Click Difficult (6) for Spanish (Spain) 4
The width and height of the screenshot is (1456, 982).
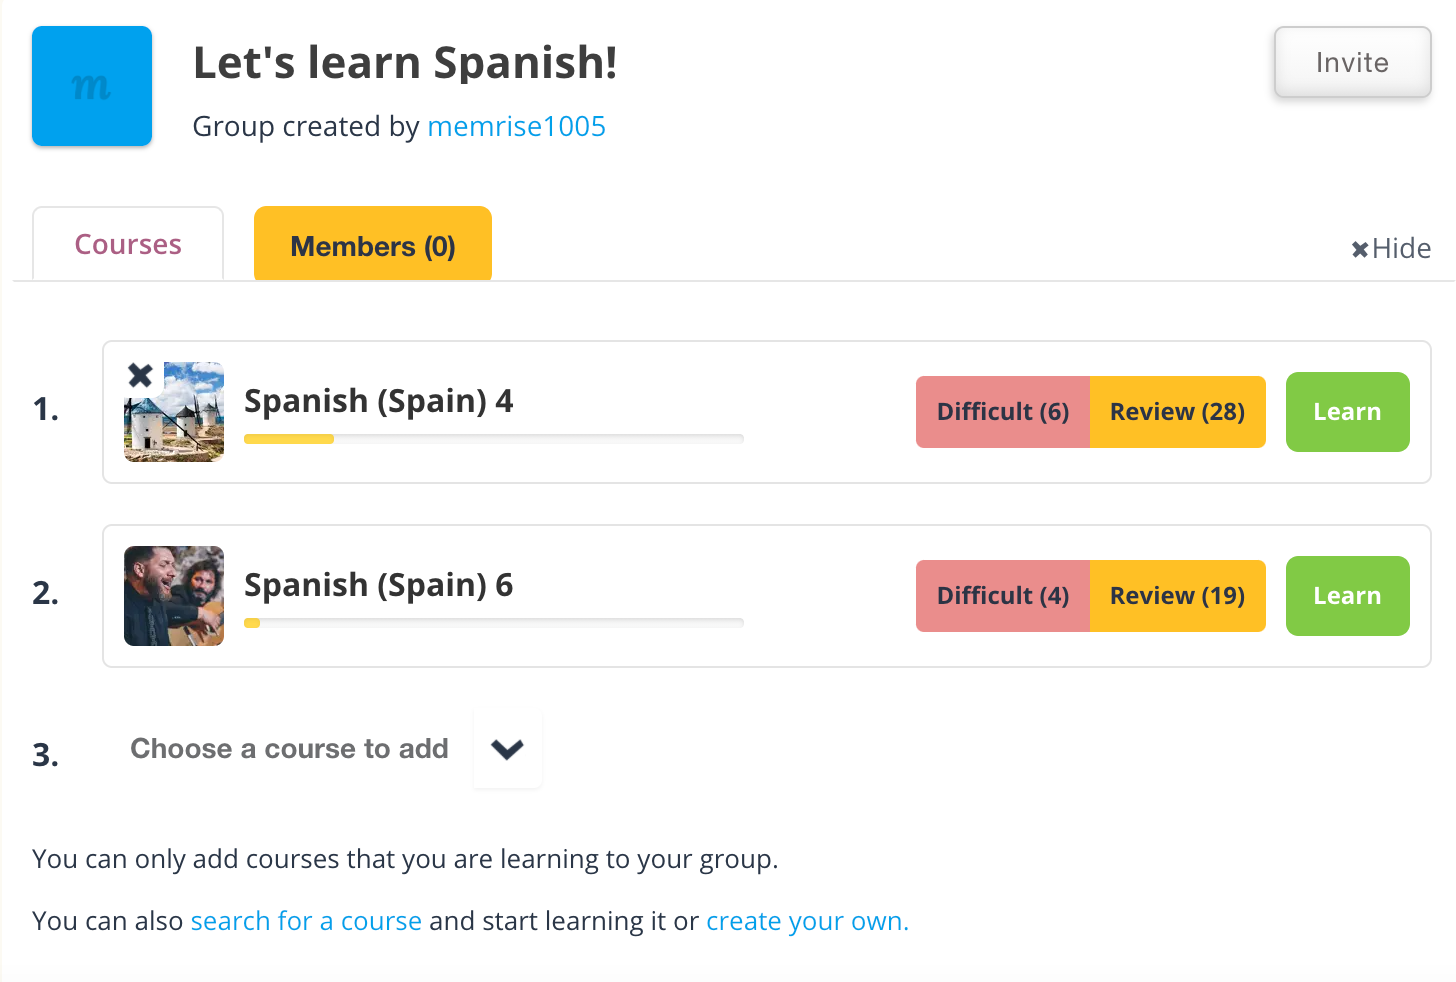[1002, 412]
